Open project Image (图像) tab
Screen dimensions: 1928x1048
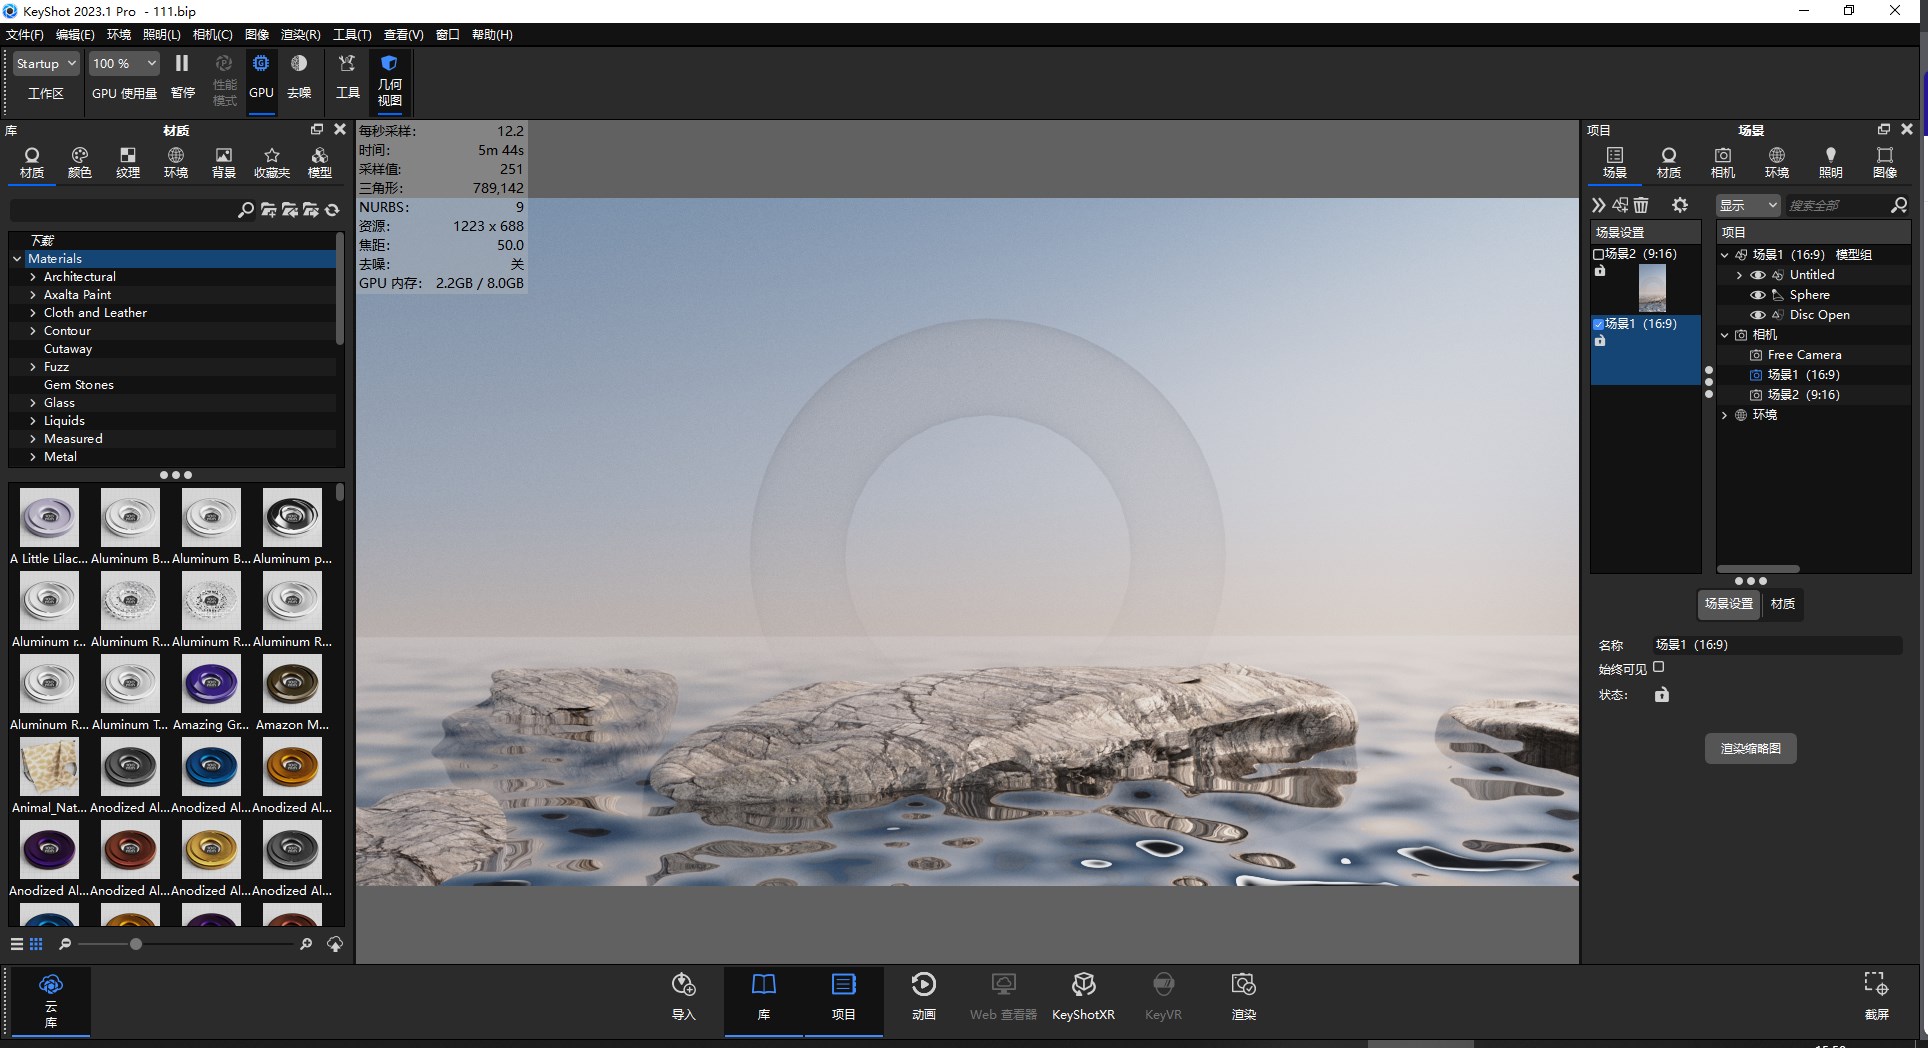point(1885,163)
